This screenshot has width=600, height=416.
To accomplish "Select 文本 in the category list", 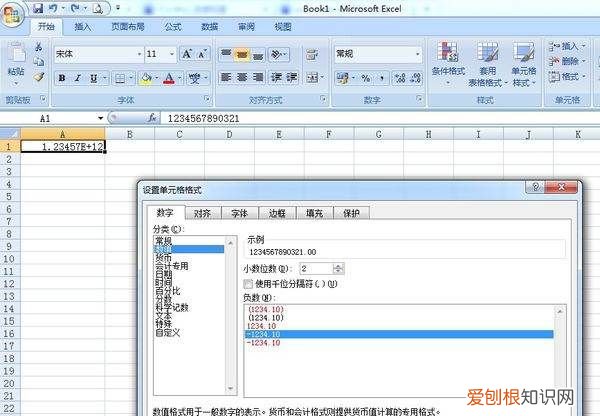I will click(162, 313).
